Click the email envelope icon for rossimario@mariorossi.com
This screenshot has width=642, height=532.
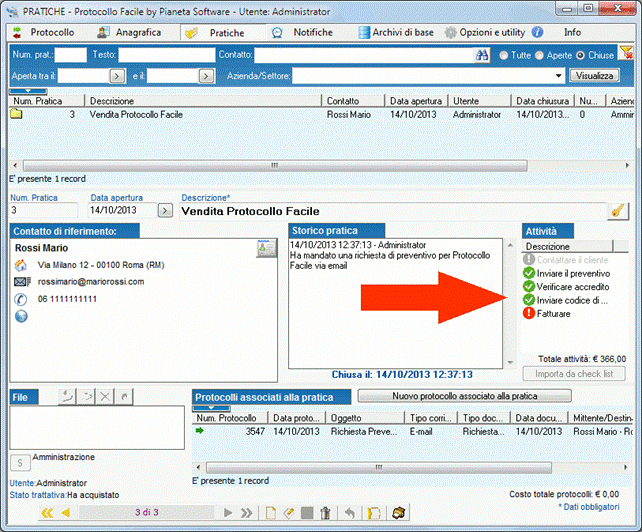pos(22,282)
